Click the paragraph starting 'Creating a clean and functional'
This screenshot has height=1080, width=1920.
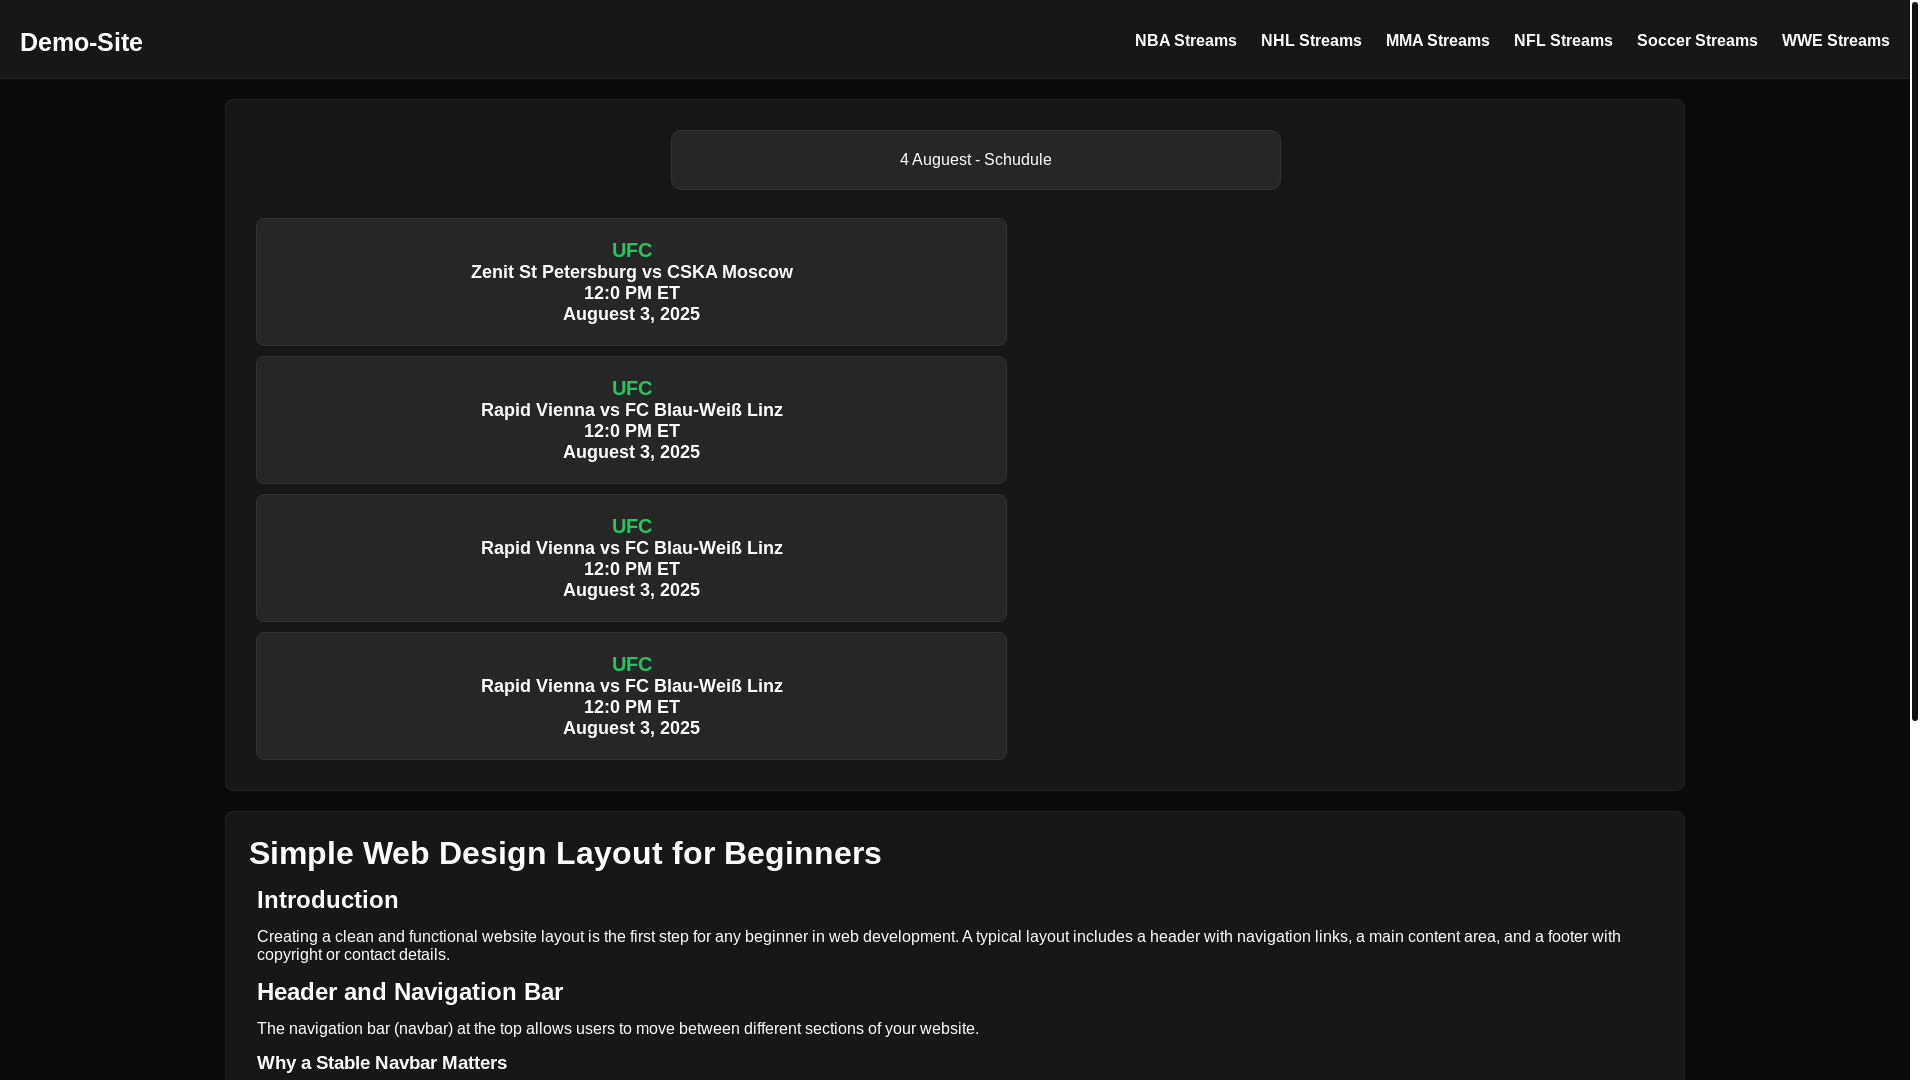[x=939, y=946]
